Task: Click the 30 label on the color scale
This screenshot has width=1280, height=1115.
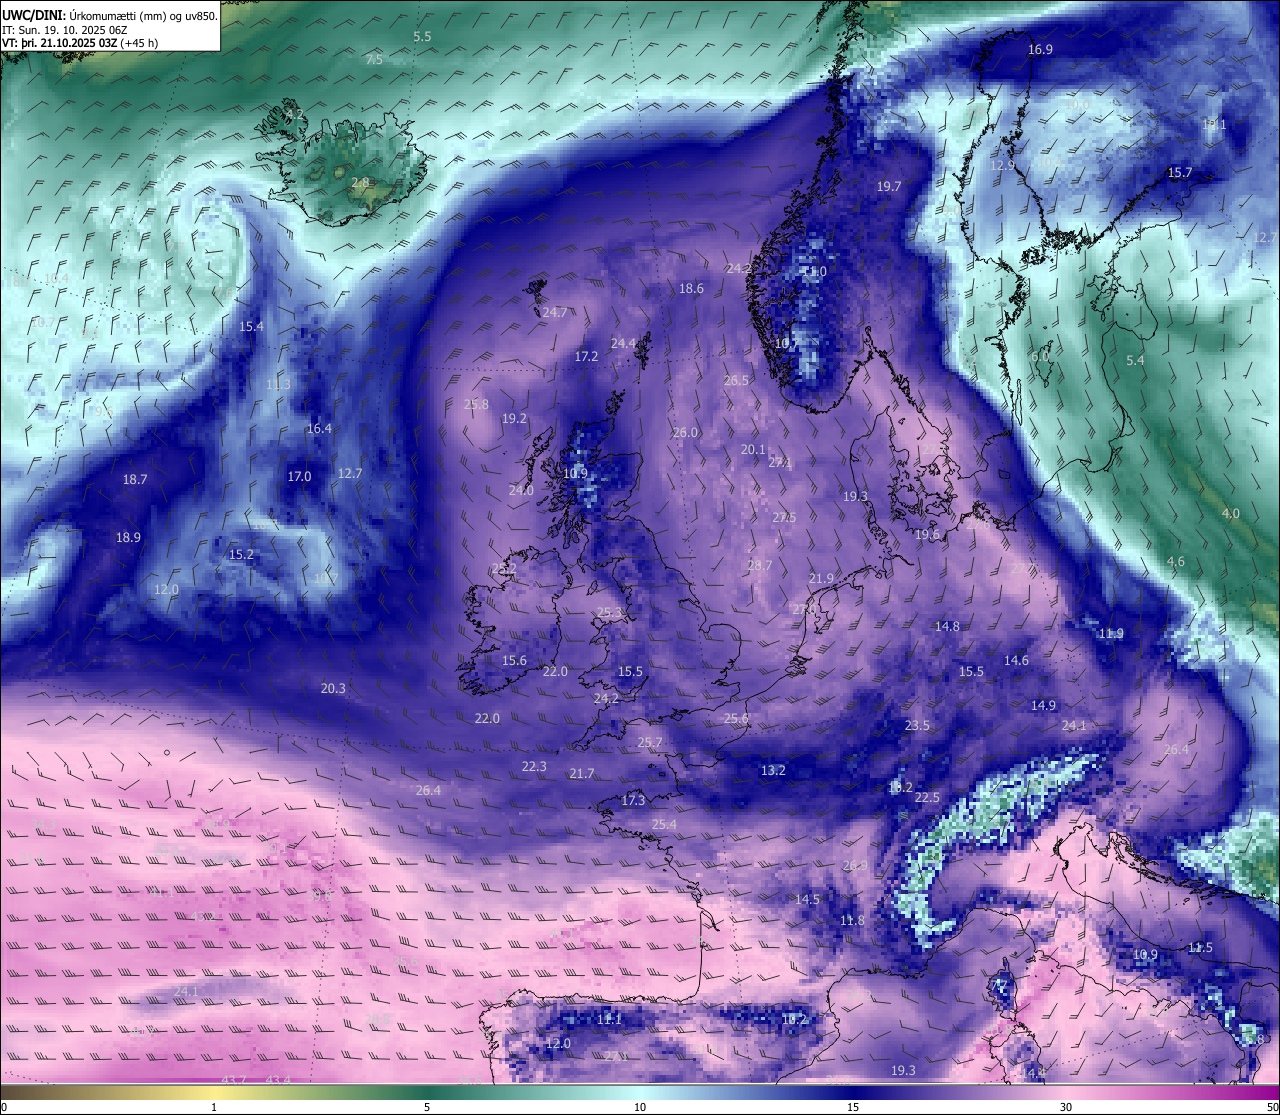Action: click(x=1066, y=1107)
